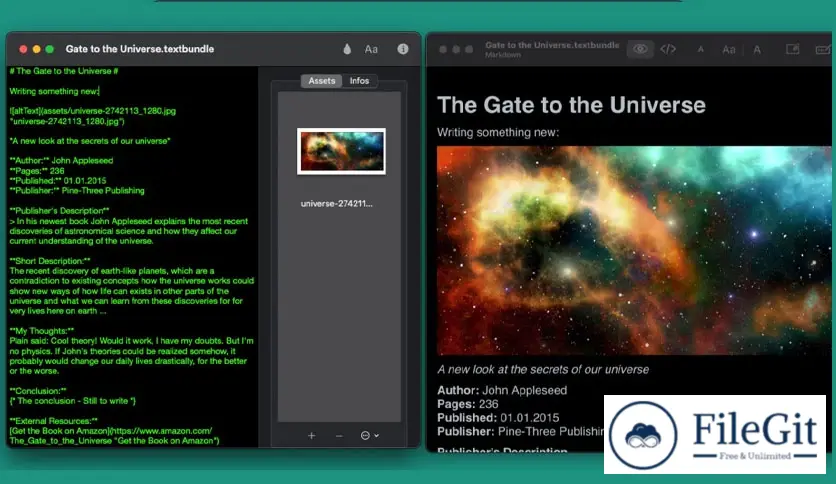
Task: Switch to the Infos tab
Action: pos(359,80)
